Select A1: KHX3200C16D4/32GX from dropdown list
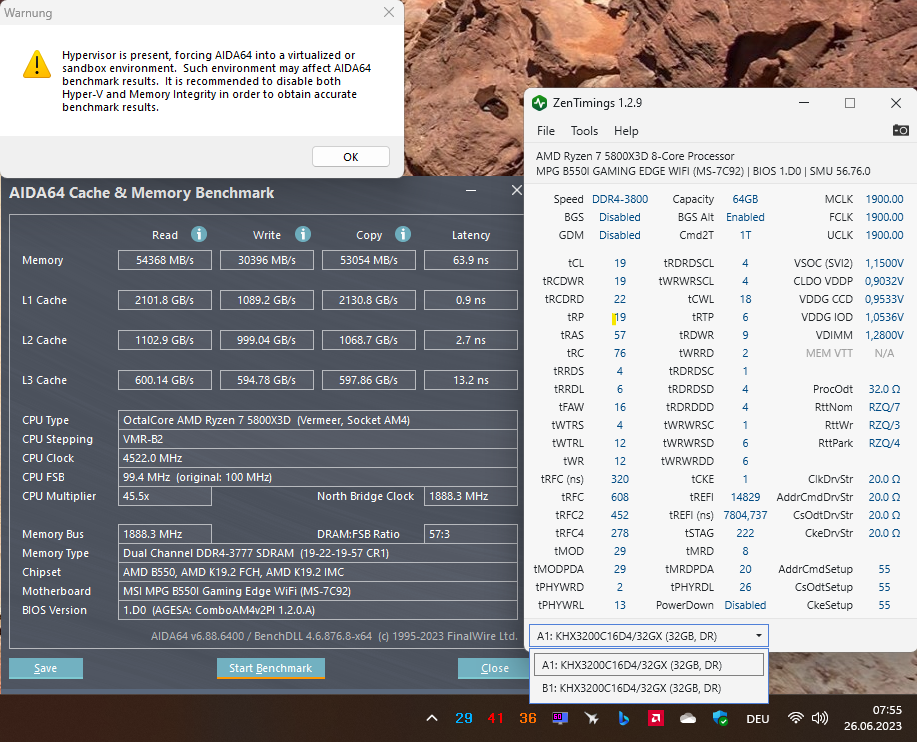The height and width of the screenshot is (742, 917). (649, 665)
